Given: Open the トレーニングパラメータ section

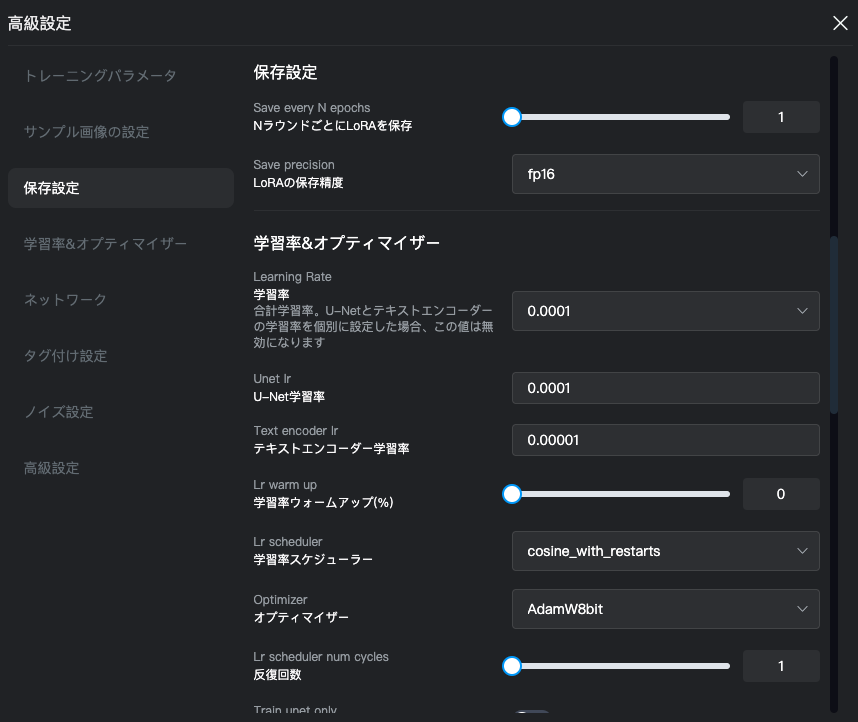Looking at the screenshot, I should click(100, 76).
